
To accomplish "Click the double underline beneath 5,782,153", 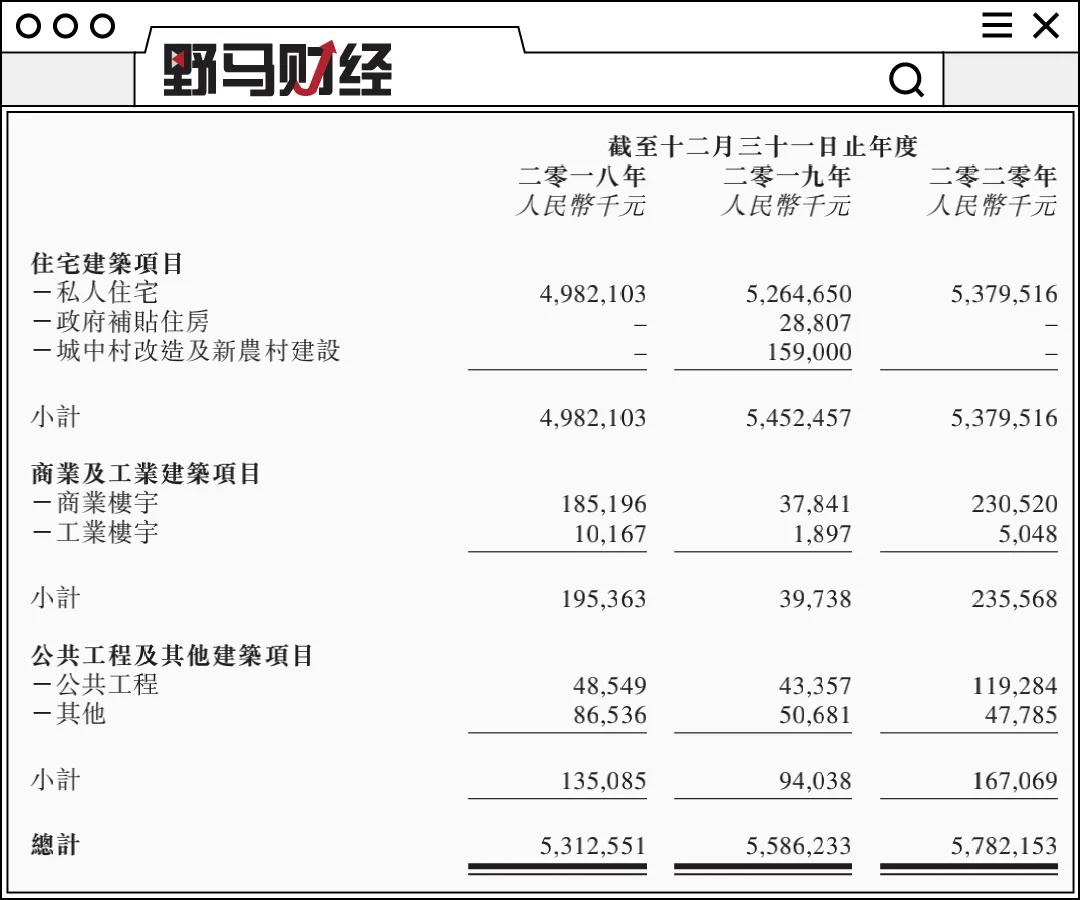I will 968,869.
